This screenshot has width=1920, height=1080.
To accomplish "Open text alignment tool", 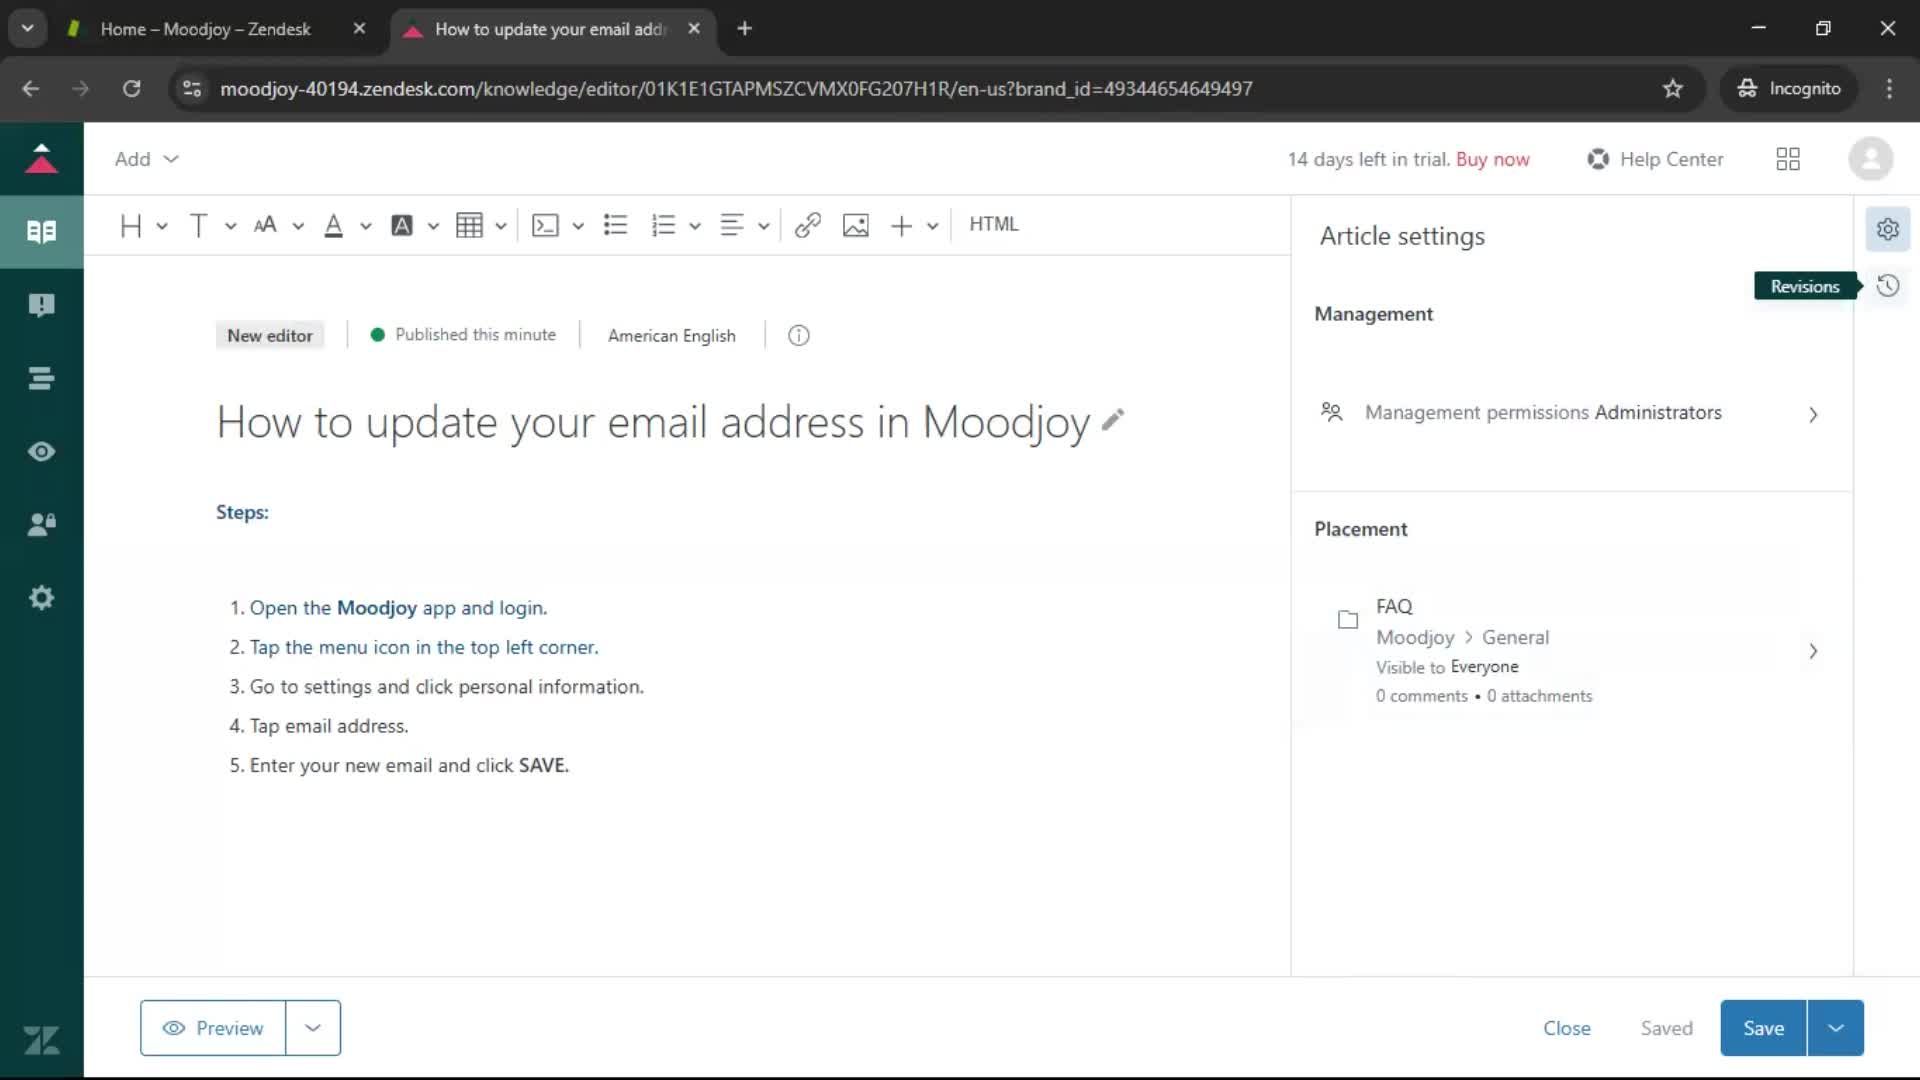I will point(732,225).
